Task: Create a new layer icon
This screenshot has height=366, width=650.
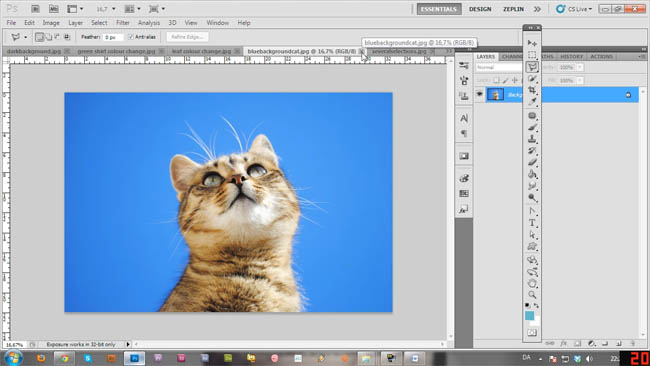Action: point(619,344)
